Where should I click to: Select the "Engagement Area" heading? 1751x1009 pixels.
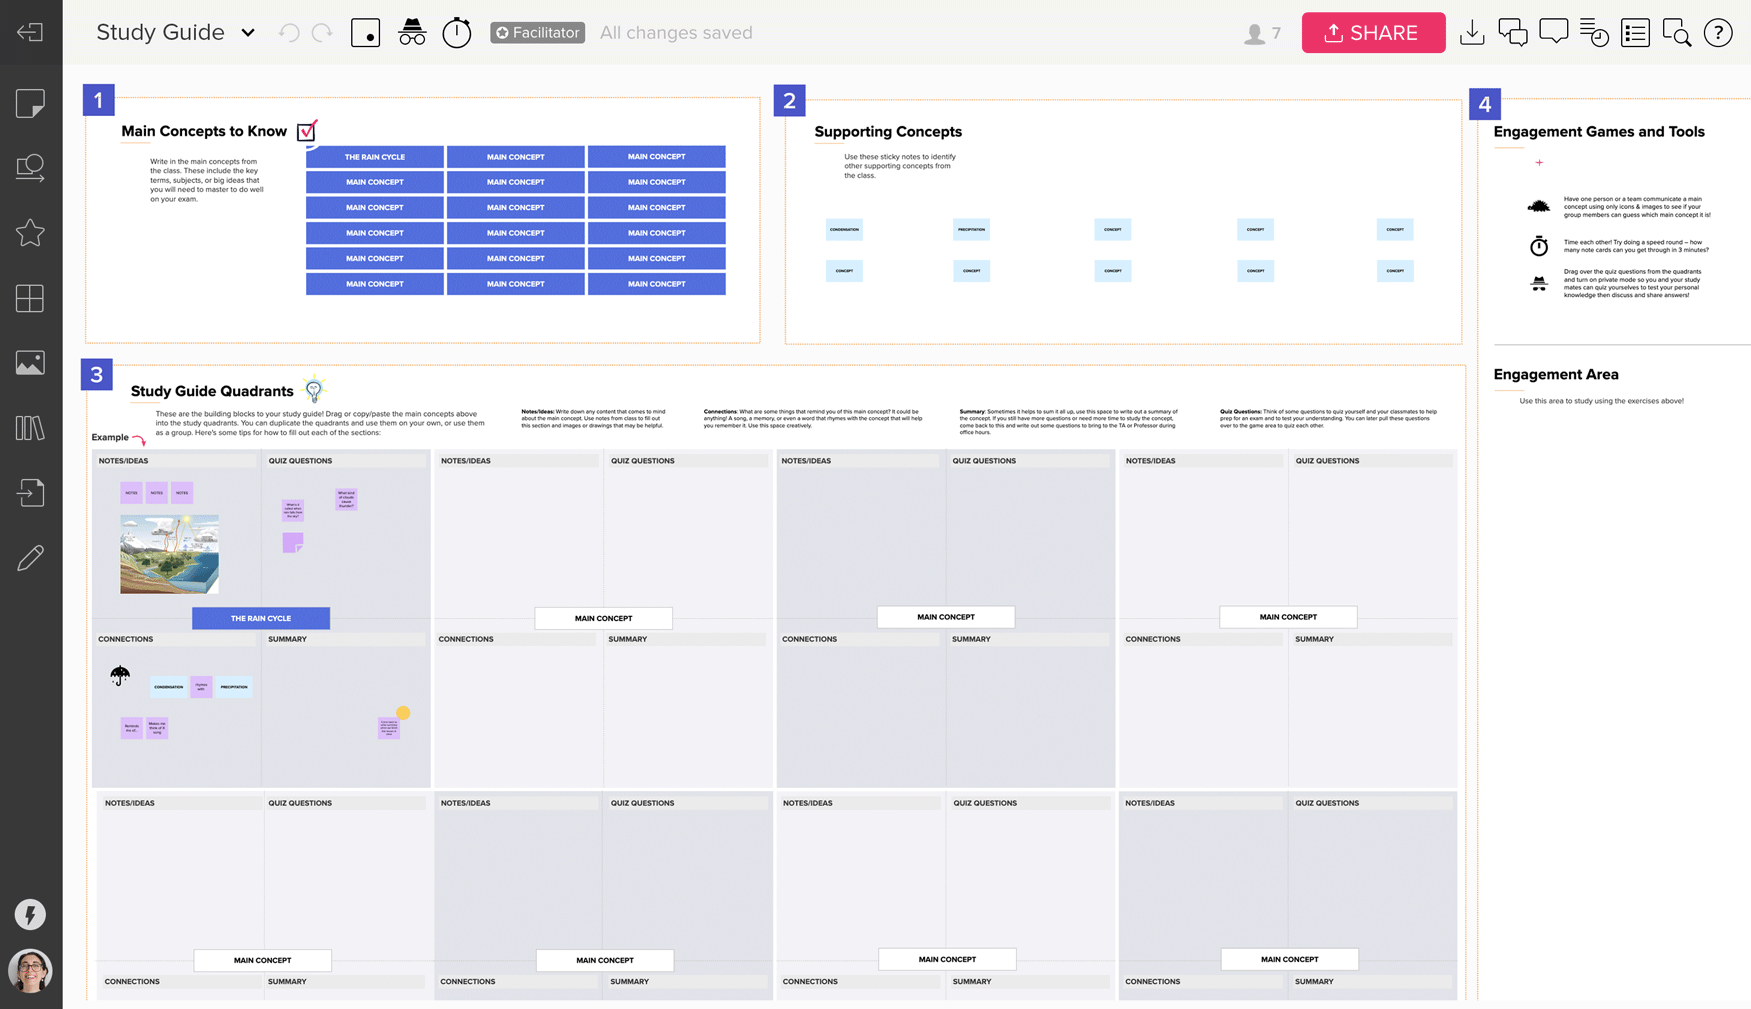click(1556, 375)
